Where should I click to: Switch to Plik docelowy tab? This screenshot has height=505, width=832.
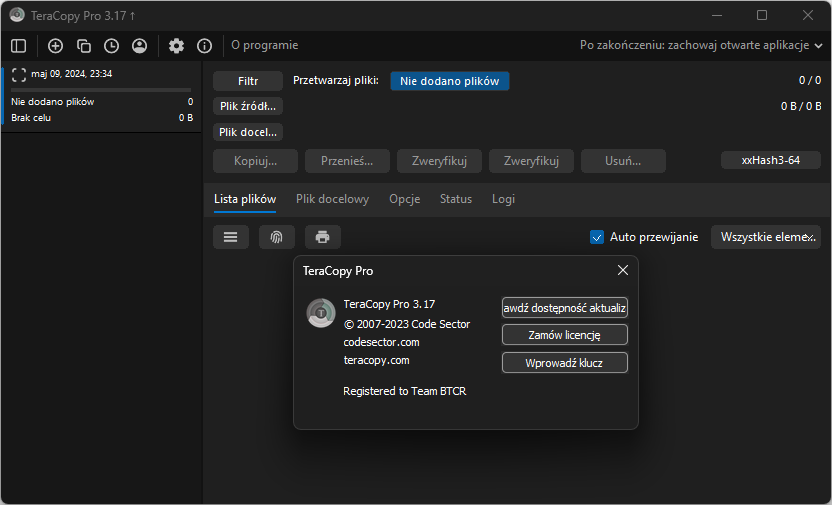[x=332, y=199]
